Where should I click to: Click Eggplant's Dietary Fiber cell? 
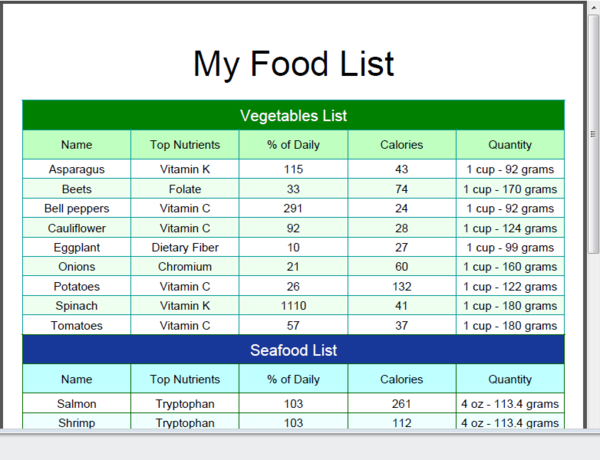(185, 248)
